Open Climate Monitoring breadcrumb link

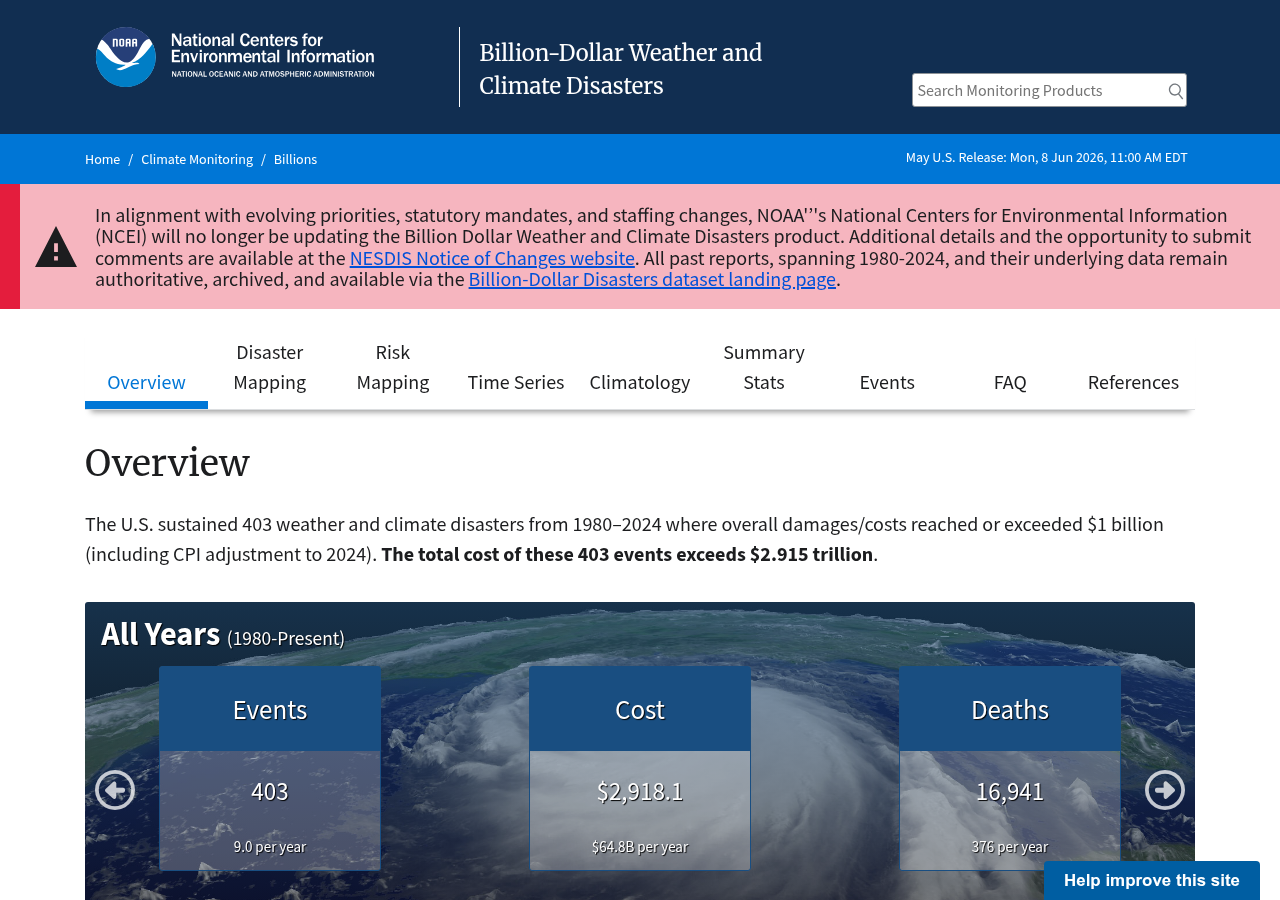tap(197, 159)
